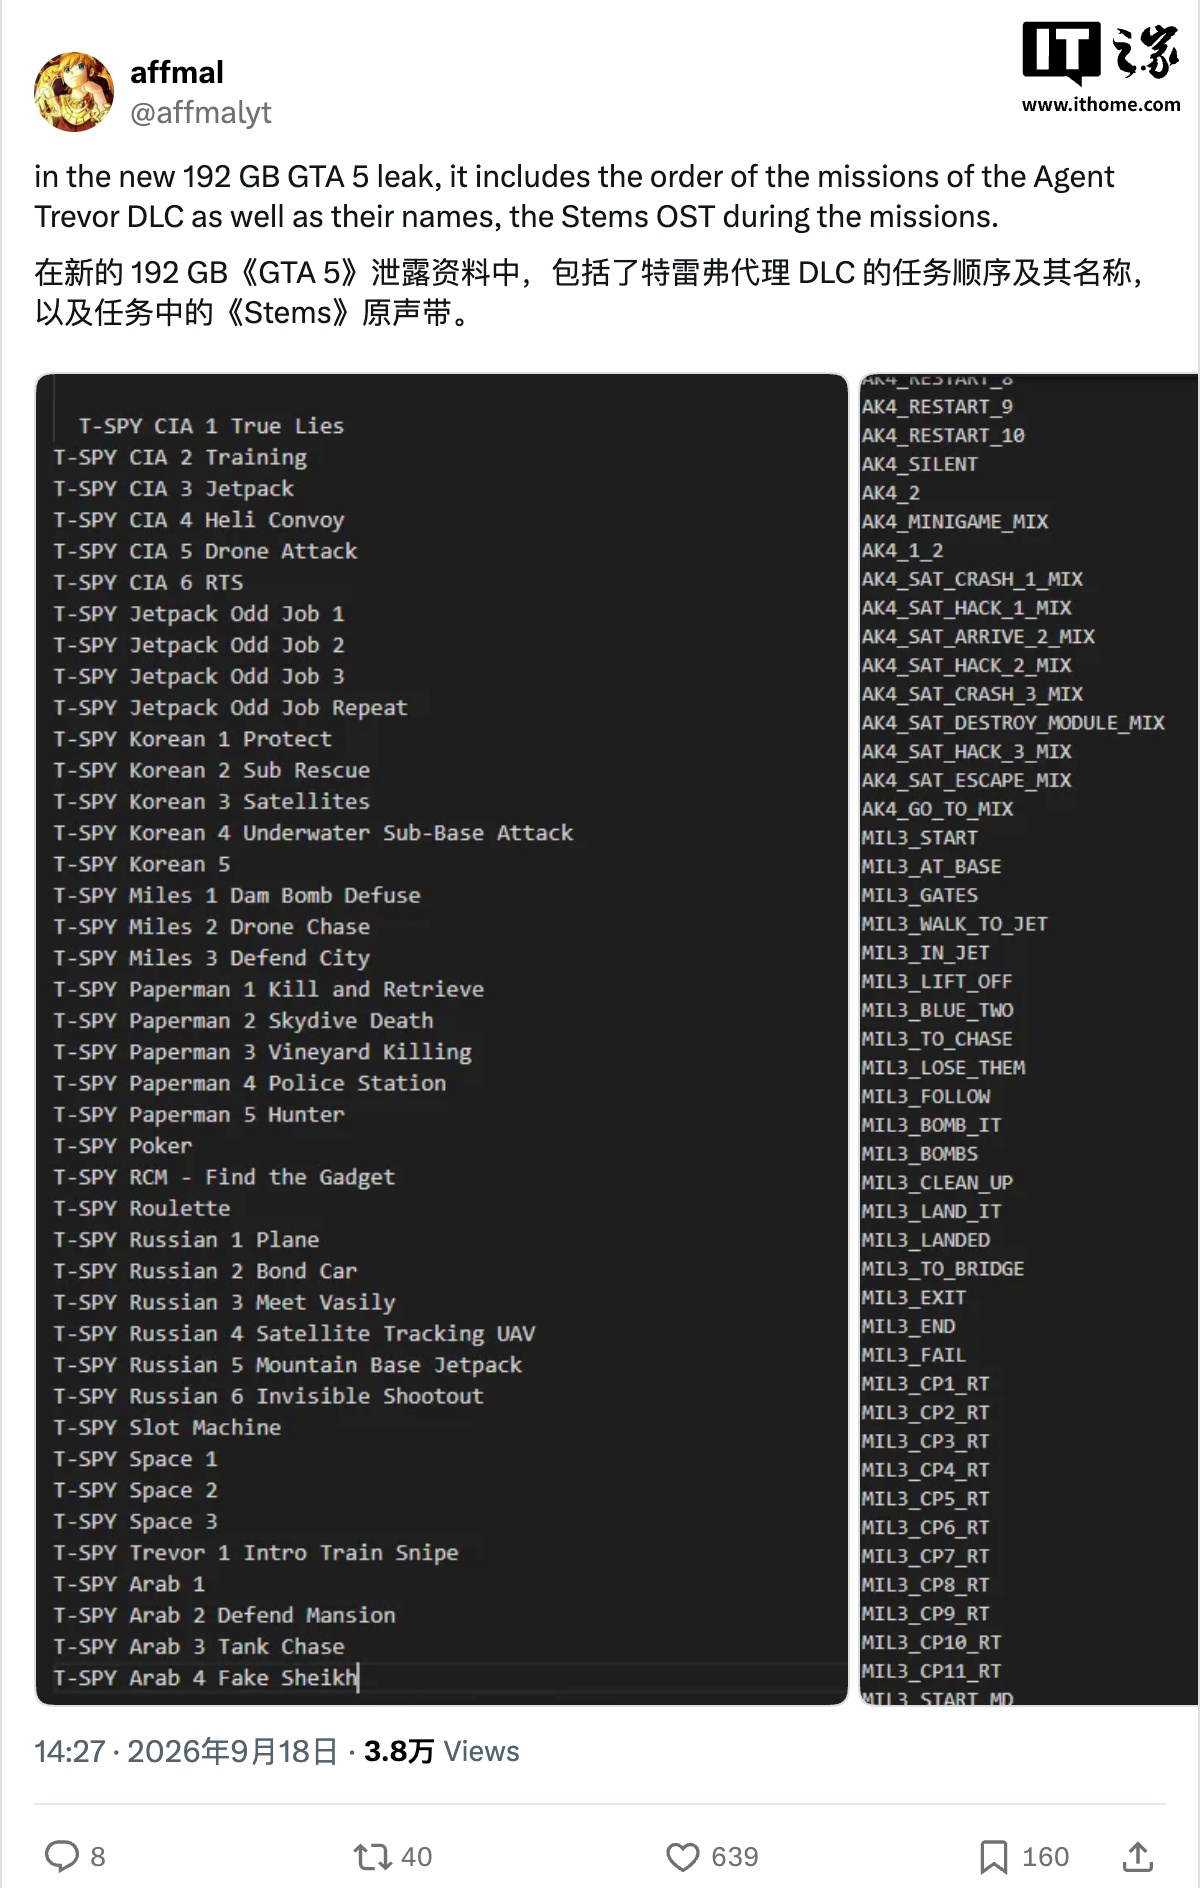
Task: Open the AK4 and MIL3 stems image
Action: pos(1029,1039)
